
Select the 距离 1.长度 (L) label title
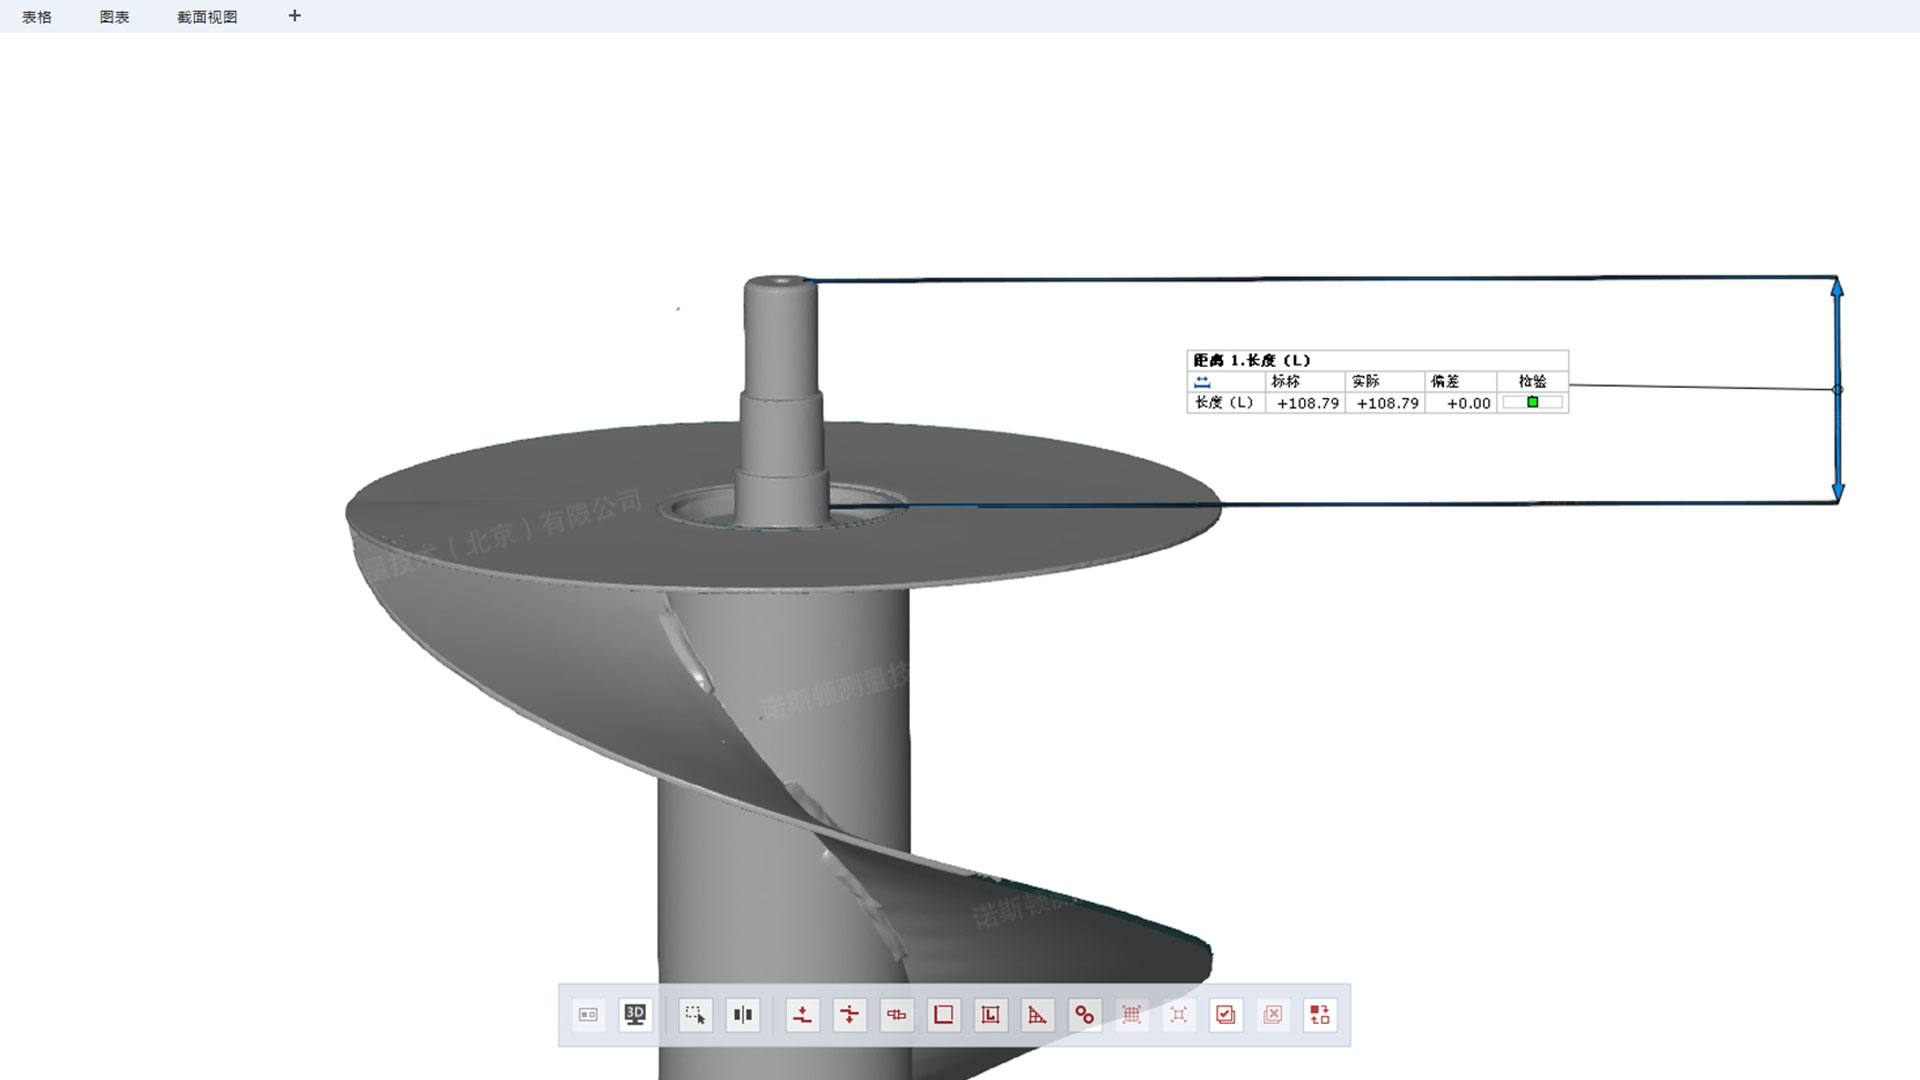pyautogui.click(x=1251, y=360)
